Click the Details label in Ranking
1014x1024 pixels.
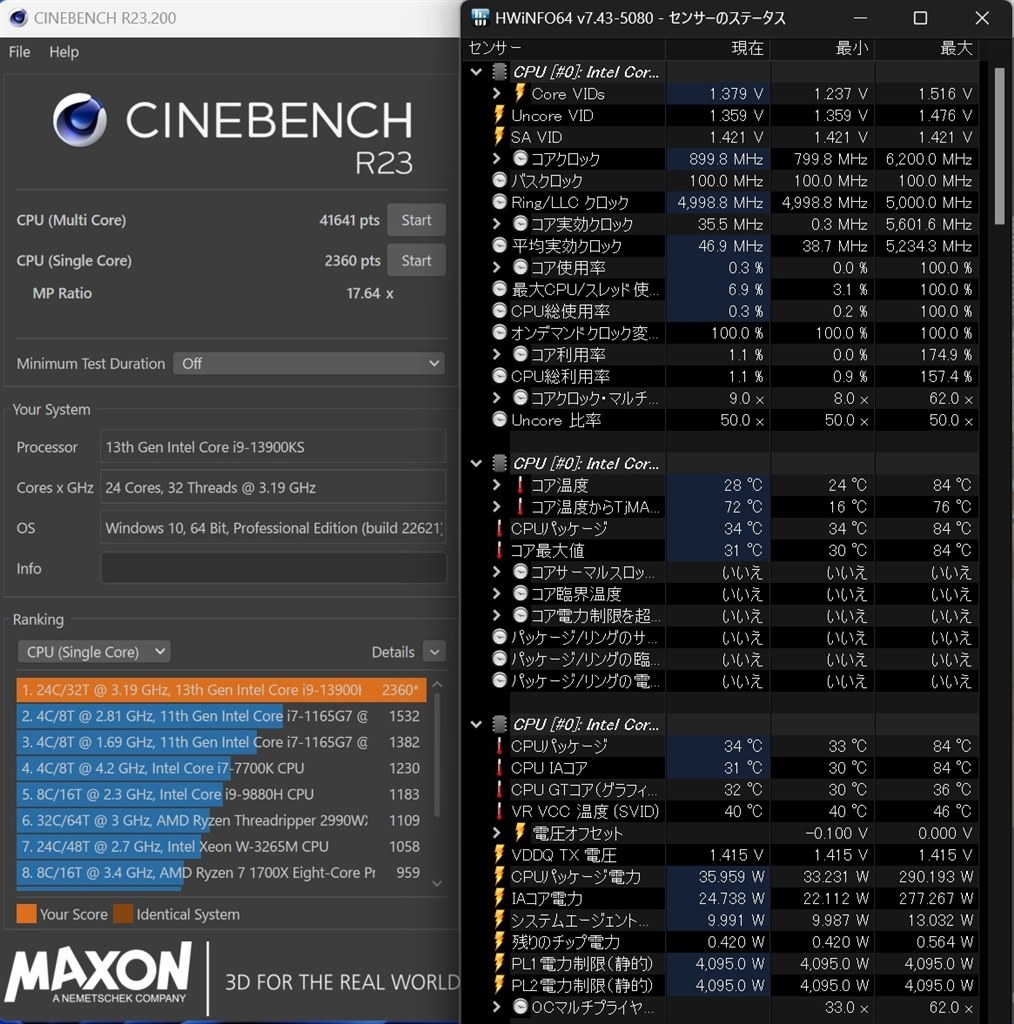(393, 652)
